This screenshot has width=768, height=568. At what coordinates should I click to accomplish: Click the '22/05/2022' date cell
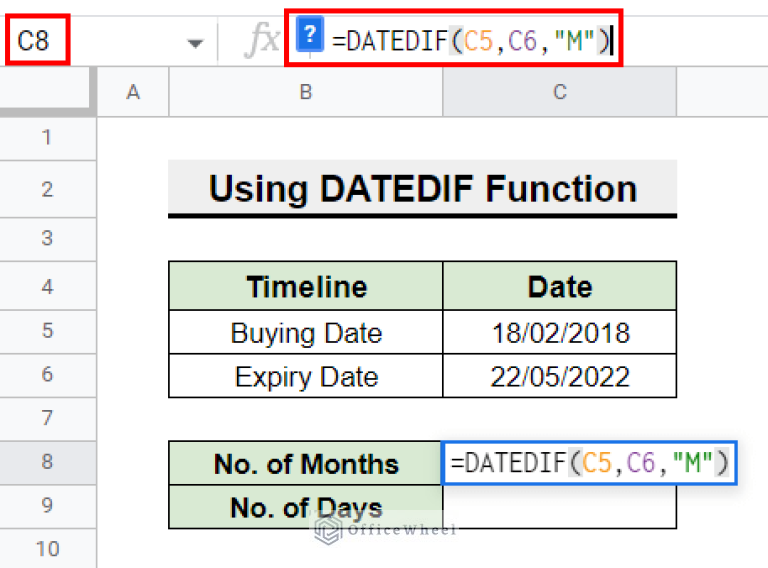point(560,376)
